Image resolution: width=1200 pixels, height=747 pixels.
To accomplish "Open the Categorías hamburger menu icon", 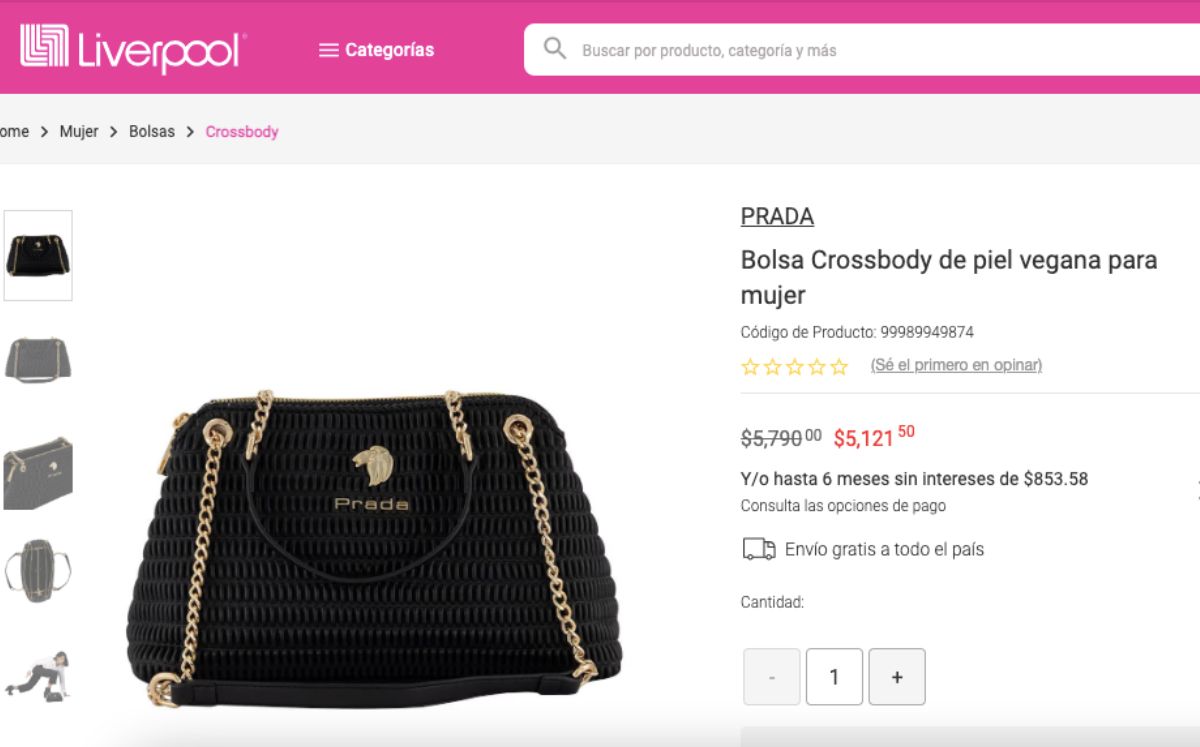I will click(x=327, y=50).
